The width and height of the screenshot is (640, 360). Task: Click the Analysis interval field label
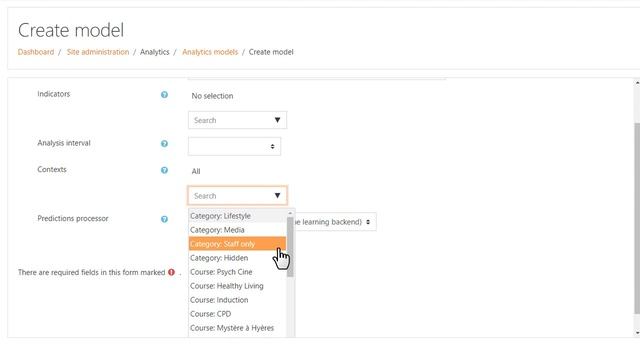(x=64, y=143)
